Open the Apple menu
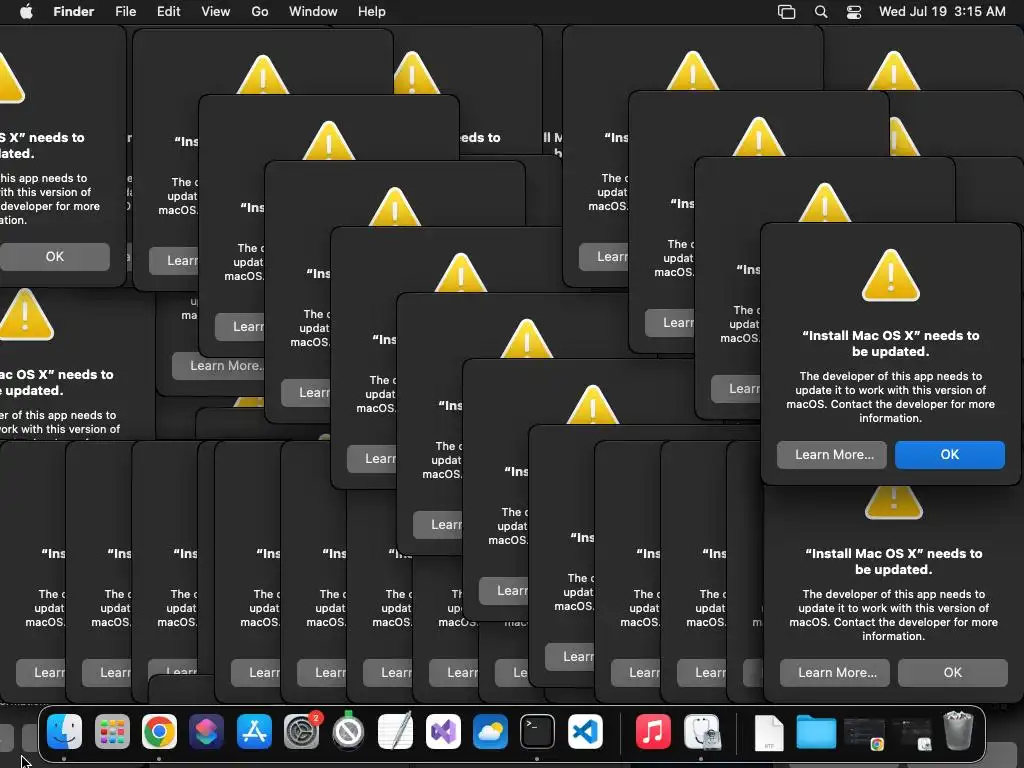The image size is (1024, 768). click(26, 12)
